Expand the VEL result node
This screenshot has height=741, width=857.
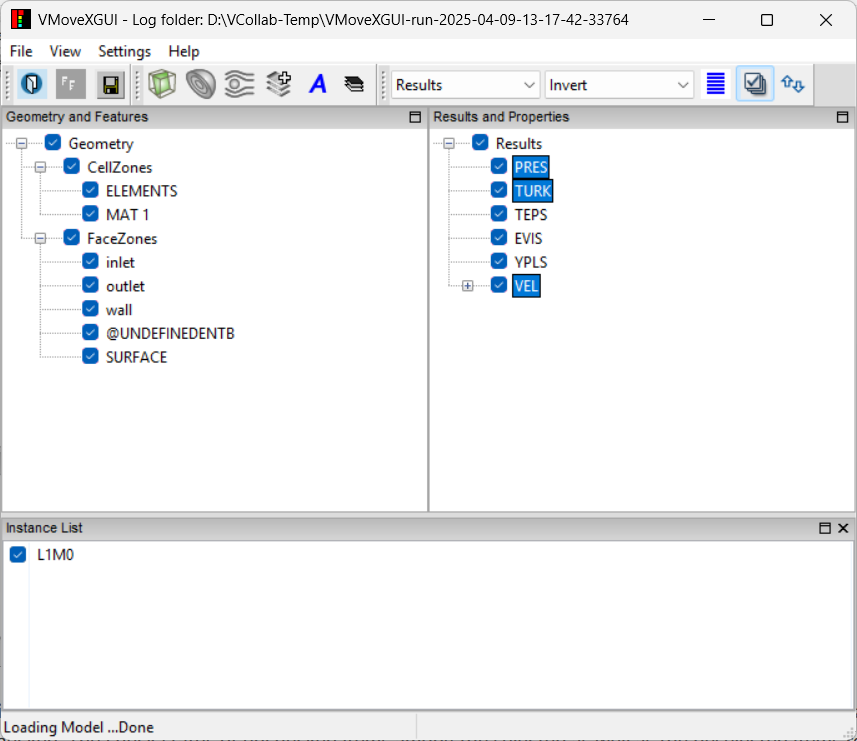467,286
